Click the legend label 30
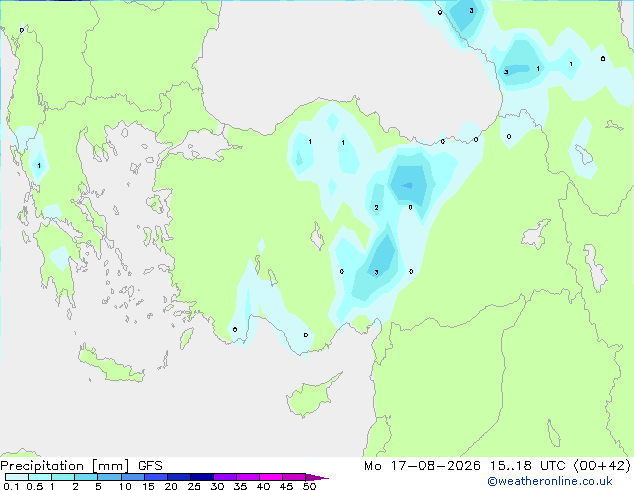 click(217, 486)
